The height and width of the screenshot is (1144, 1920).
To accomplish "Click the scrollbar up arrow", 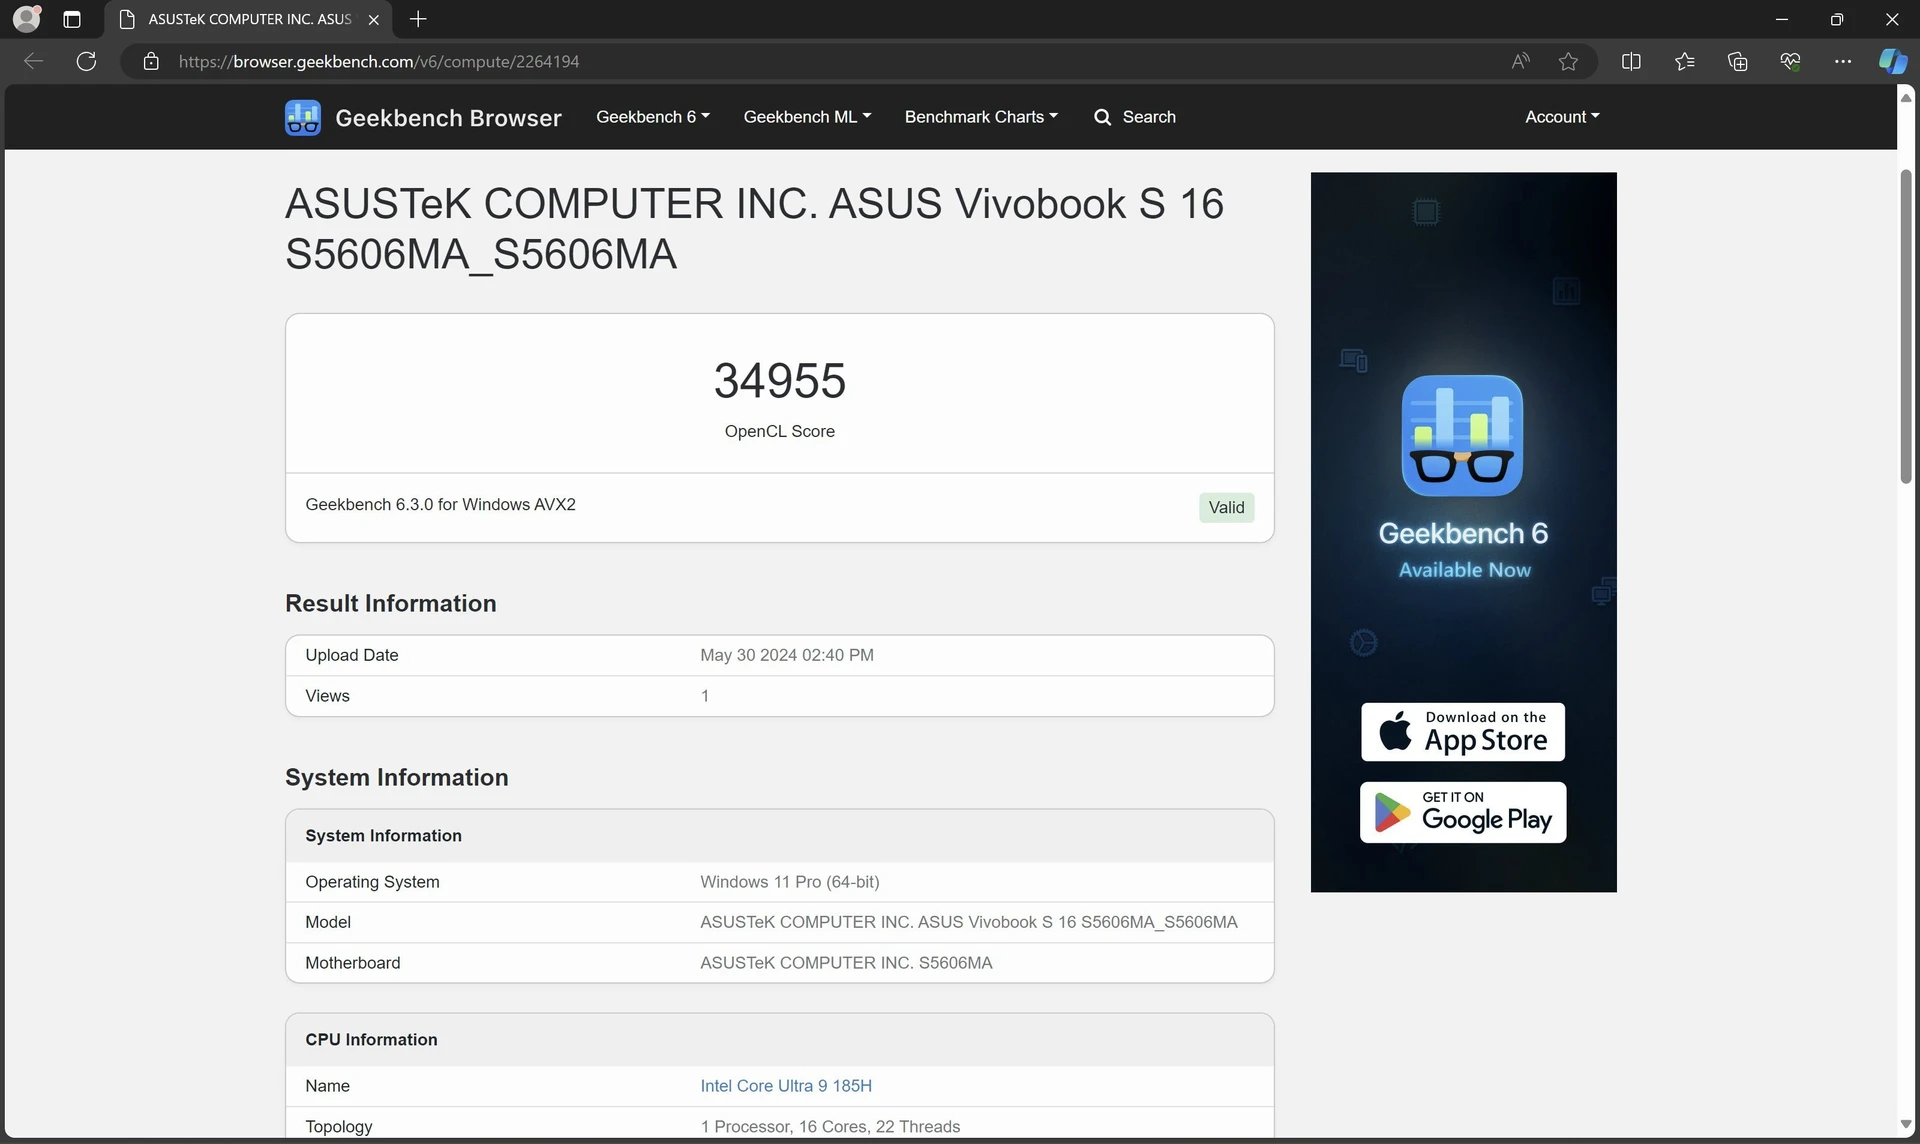I will [1906, 97].
